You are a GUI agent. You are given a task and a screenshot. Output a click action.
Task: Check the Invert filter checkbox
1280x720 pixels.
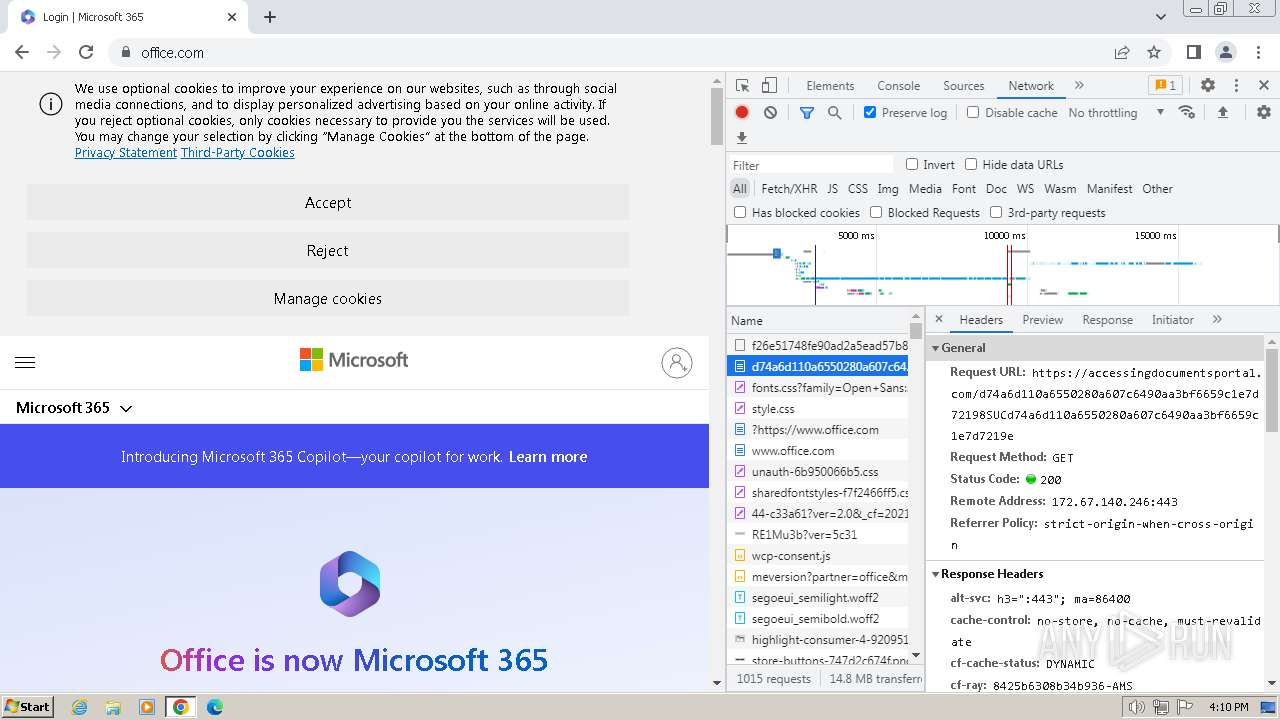coord(912,164)
